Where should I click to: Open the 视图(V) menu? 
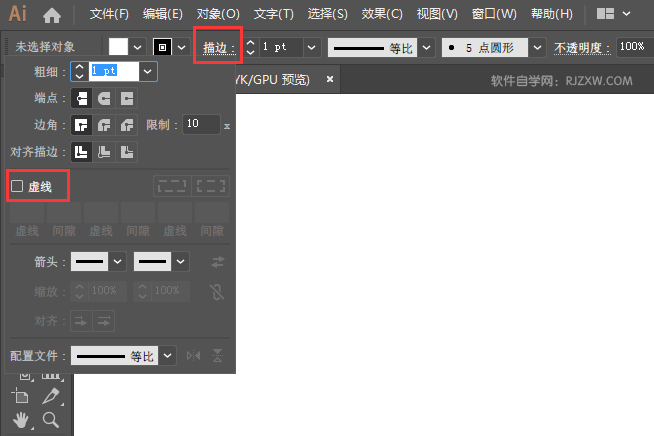(437, 14)
